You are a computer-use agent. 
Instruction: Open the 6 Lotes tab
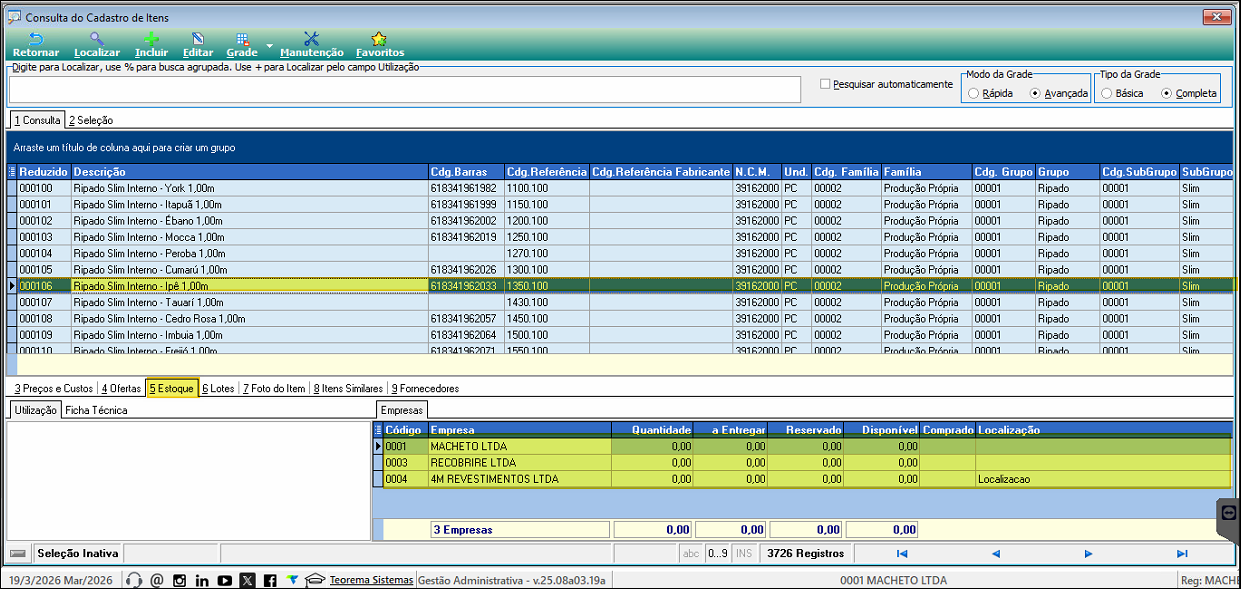click(x=218, y=388)
